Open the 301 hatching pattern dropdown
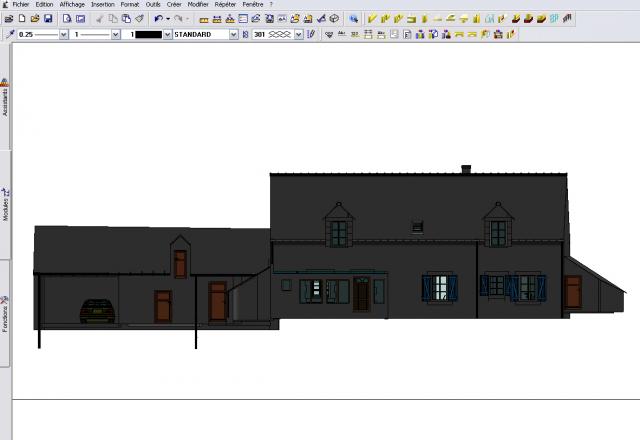 point(299,35)
